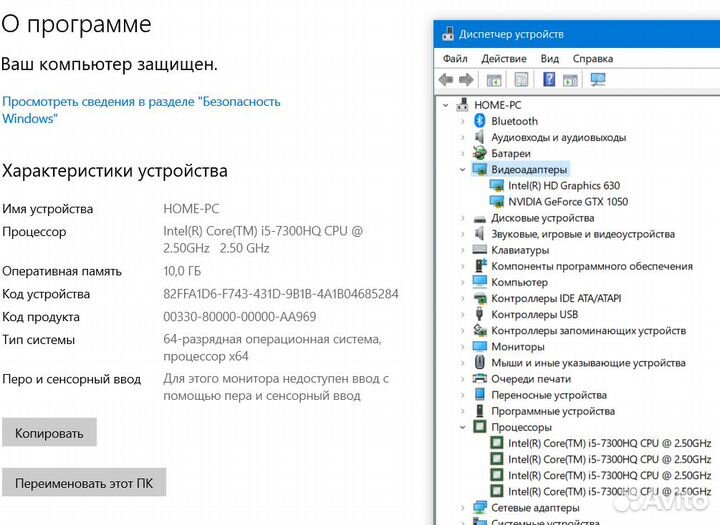Select the first i5-7300HQ processor entry

pos(609,443)
